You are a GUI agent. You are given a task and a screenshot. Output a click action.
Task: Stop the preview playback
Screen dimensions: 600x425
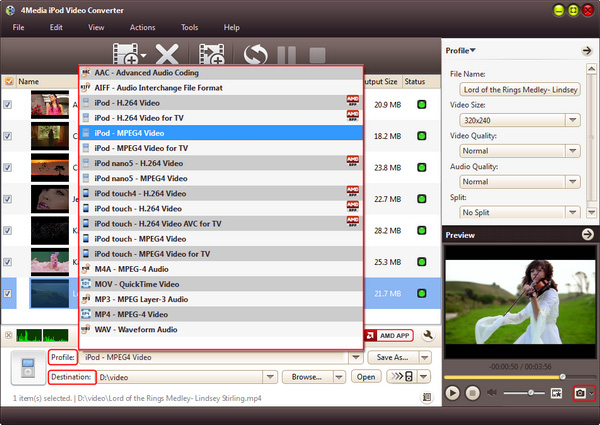click(472, 393)
